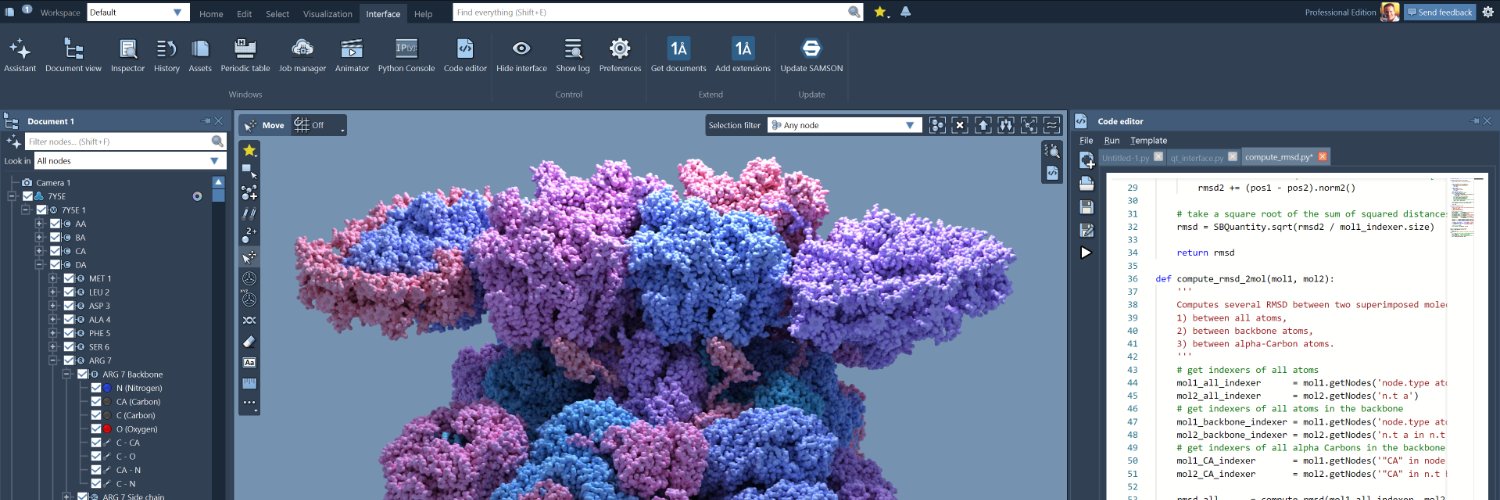Select the ruler measurement tool

(249, 383)
